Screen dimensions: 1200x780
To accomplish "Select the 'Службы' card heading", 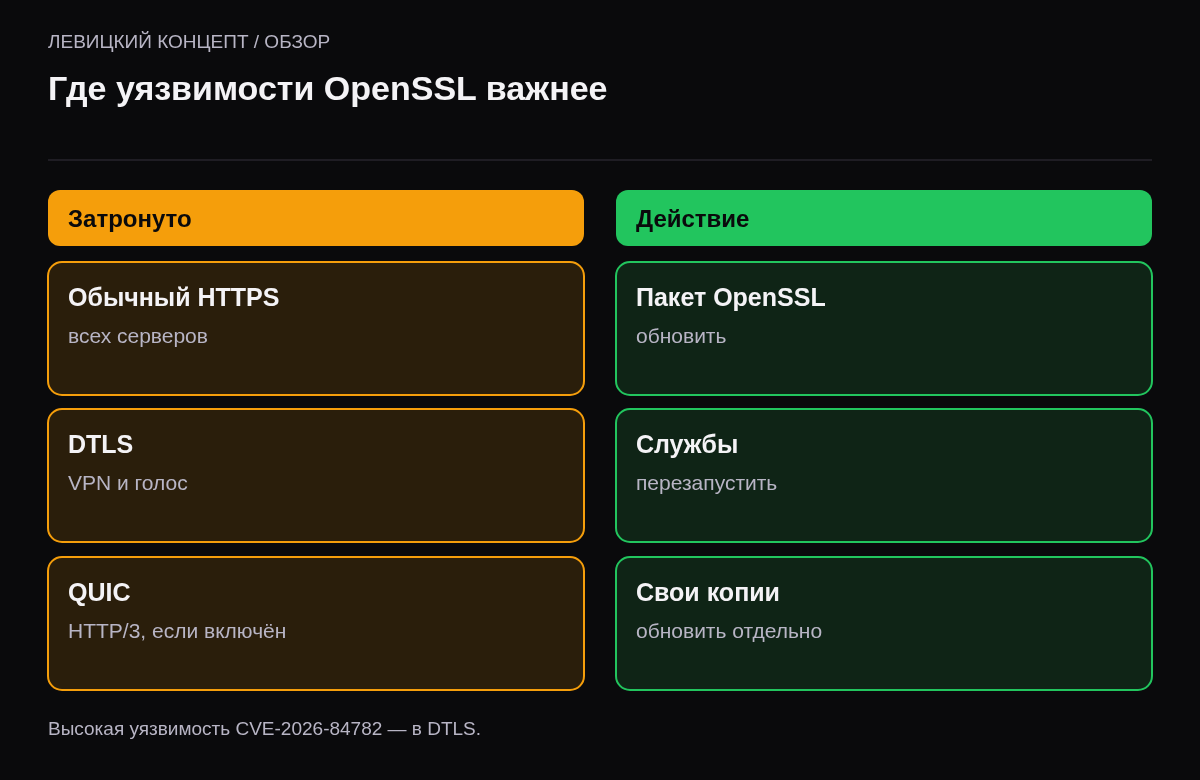I will pos(687,444).
